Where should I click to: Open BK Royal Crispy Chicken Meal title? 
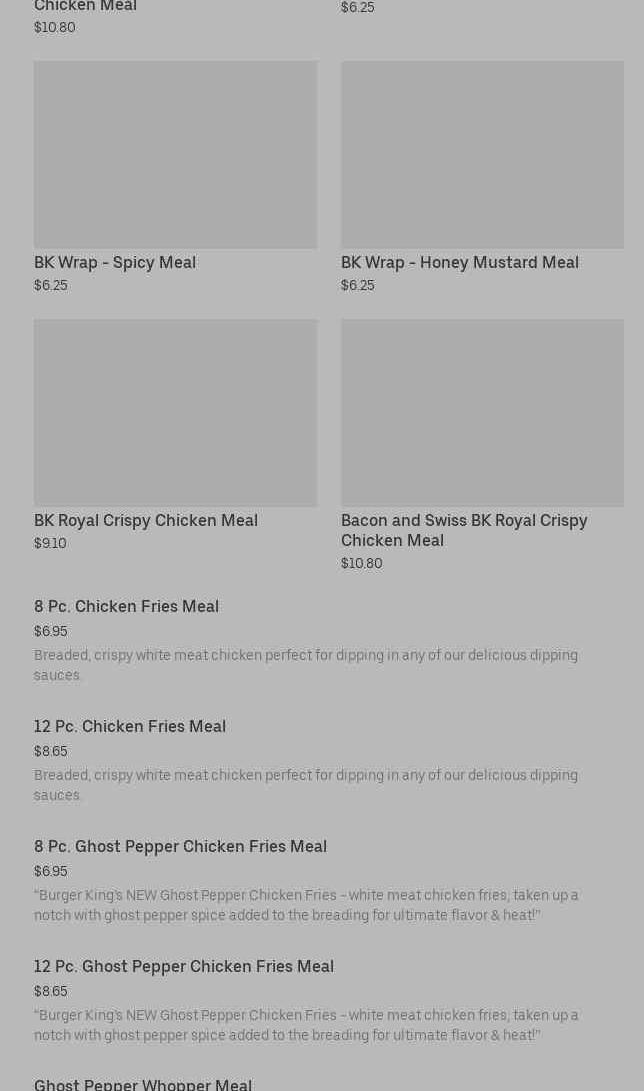point(146,520)
